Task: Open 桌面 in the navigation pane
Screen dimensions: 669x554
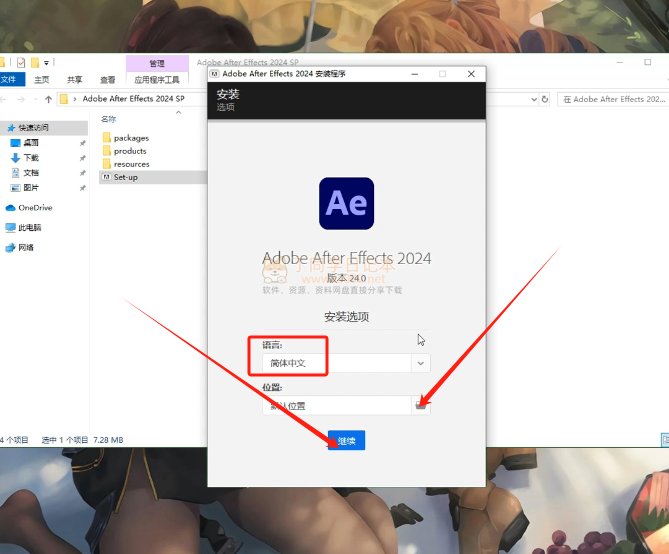Action: (x=25, y=143)
